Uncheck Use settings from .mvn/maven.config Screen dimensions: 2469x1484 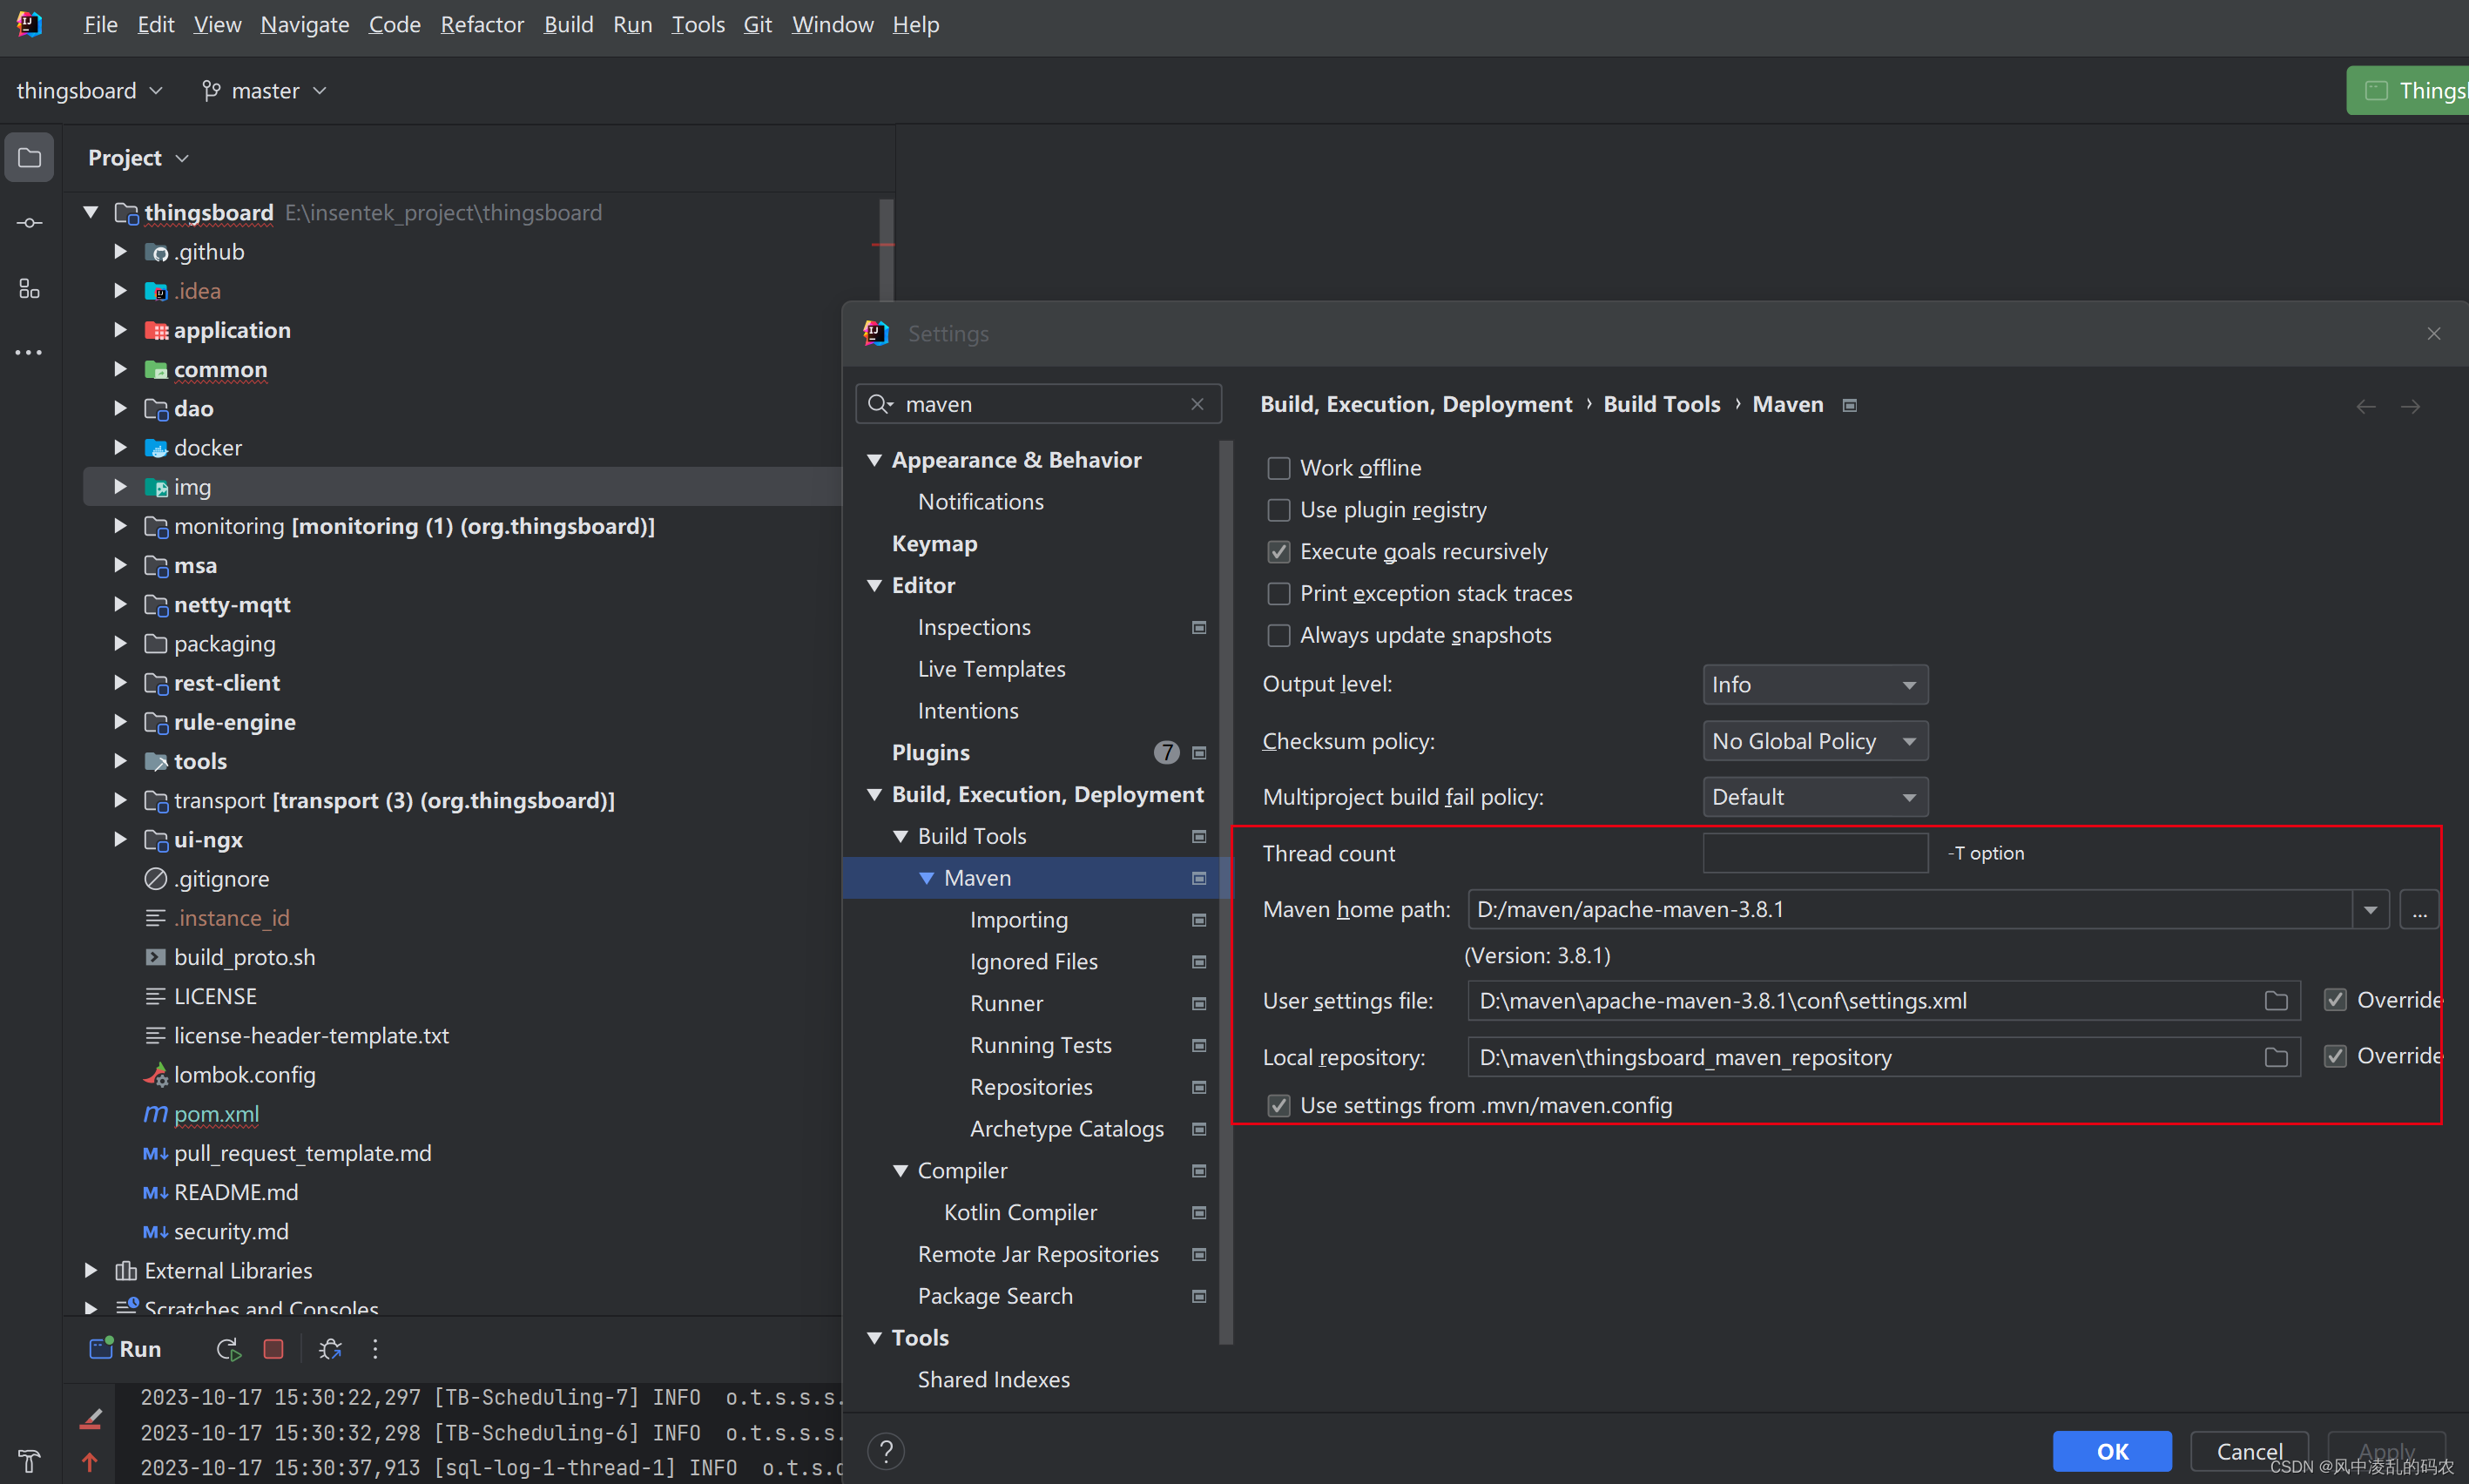coord(1278,1105)
